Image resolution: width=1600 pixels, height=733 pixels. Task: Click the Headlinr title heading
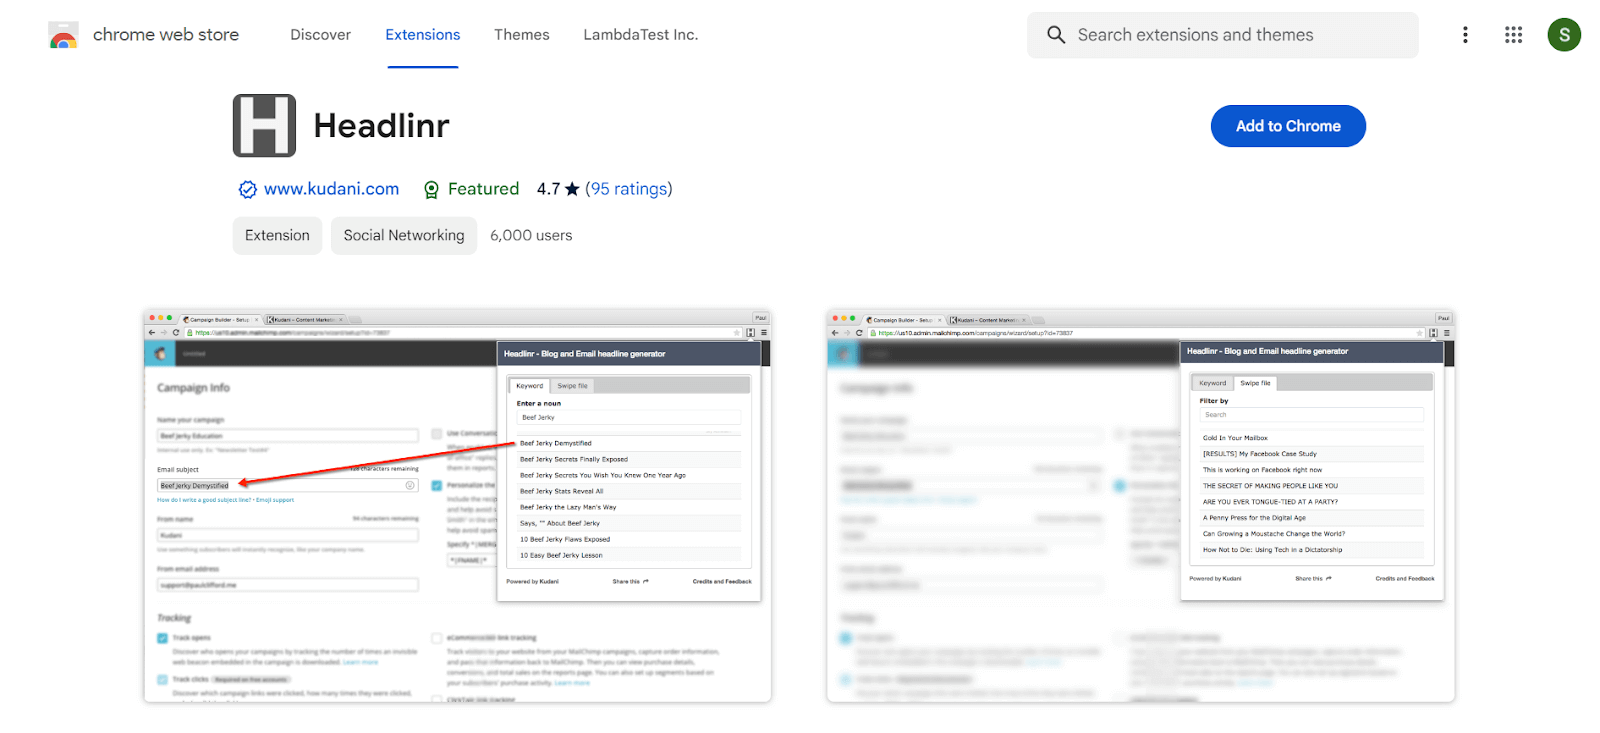[381, 126]
